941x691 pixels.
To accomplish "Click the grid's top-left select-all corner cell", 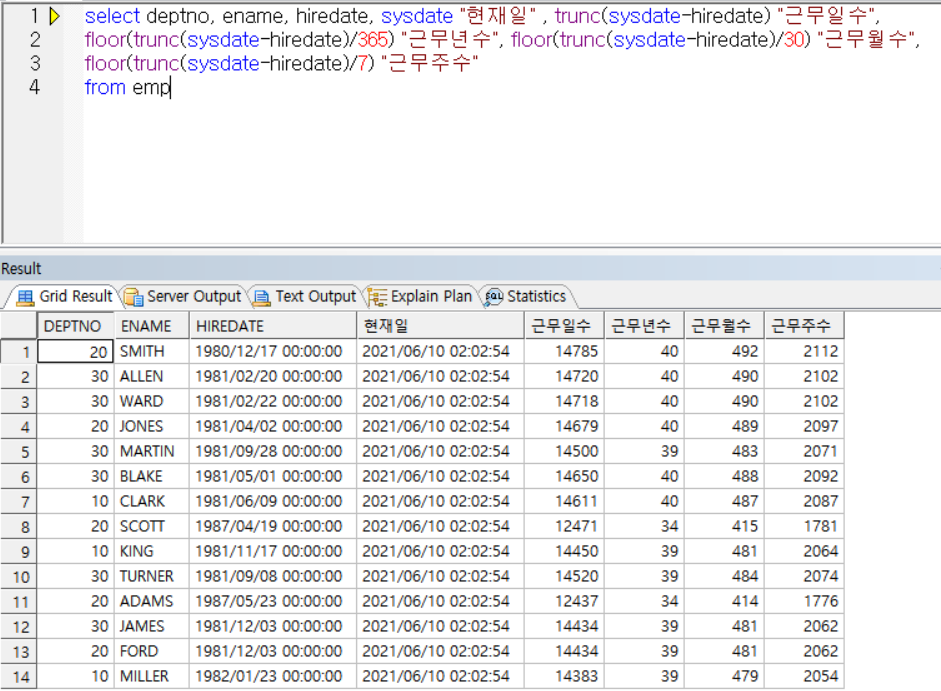I will [19, 326].
